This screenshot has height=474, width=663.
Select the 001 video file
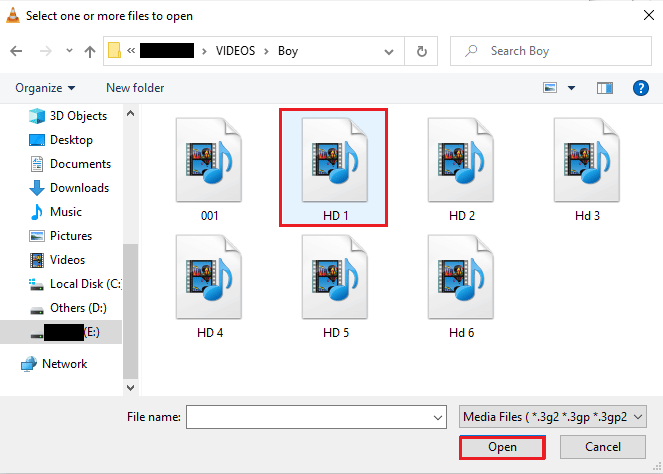pos(209,168)
